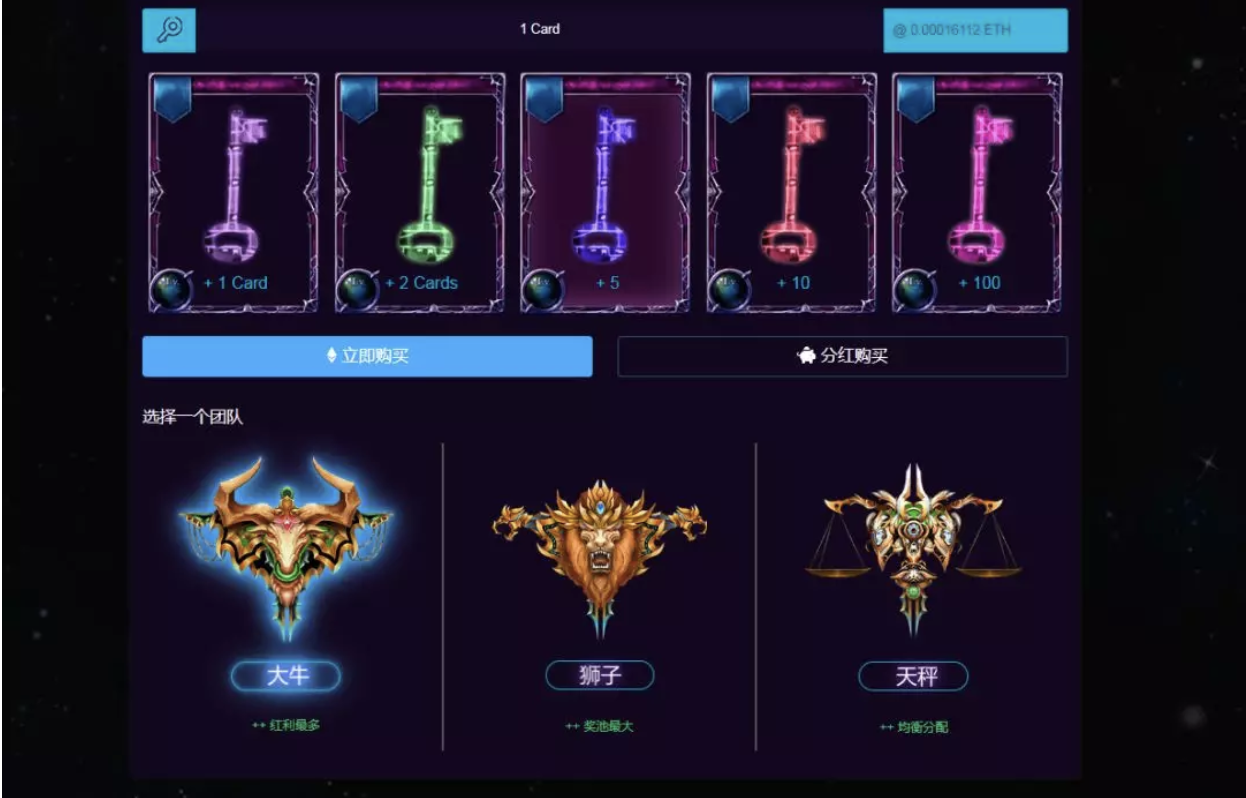Click the 分红购买 dividend purchase button
The height and width of the screenshot is (798, 1246).
842,356
